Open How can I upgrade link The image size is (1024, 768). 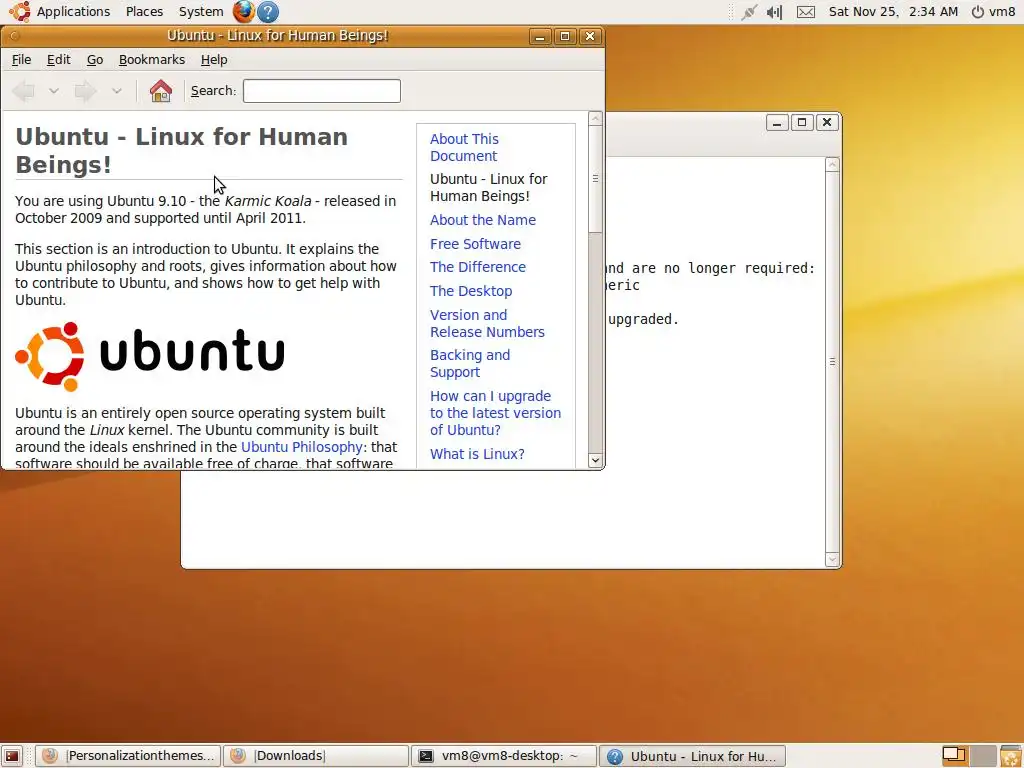pyautogui.click(x=495, y=413)
